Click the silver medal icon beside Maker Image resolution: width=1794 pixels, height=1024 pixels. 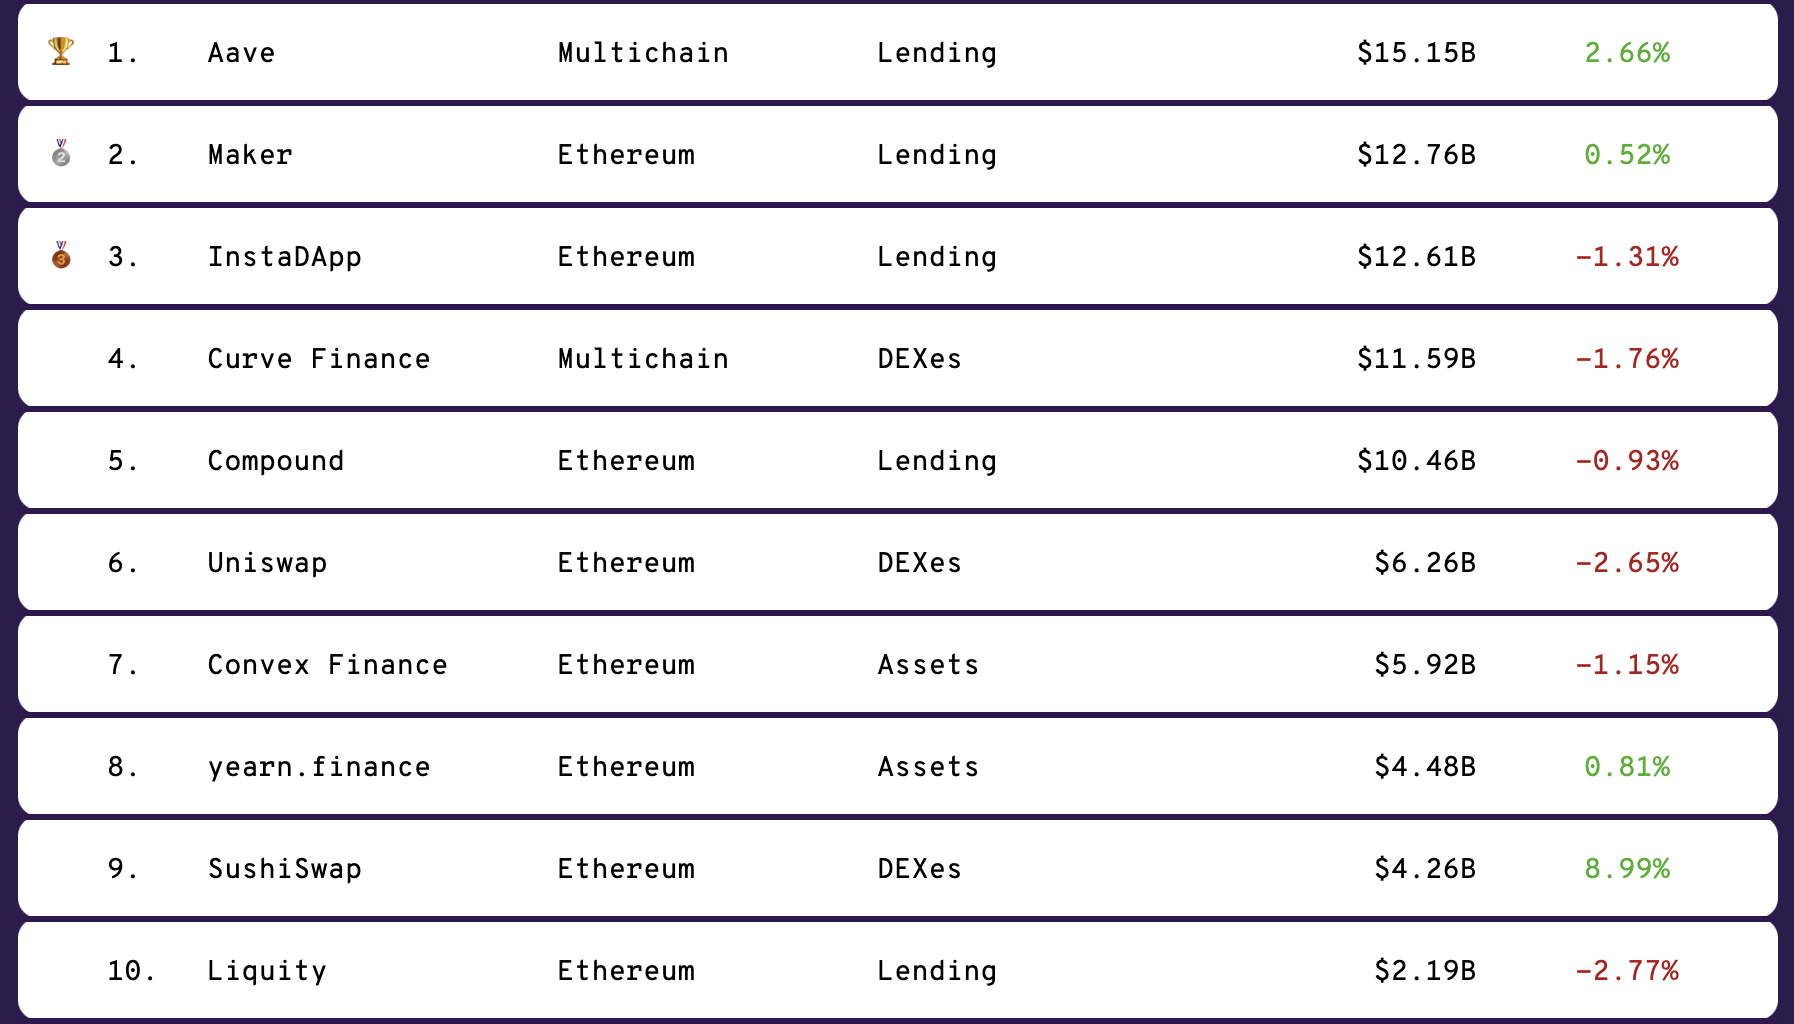(x=61, y=153)
